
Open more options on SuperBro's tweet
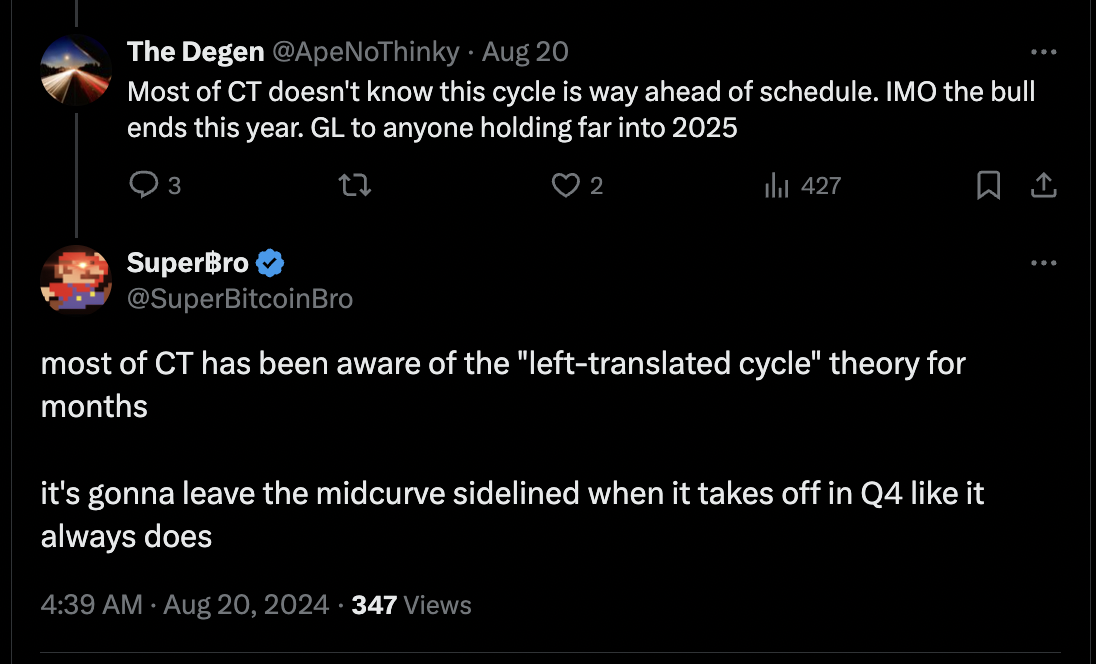(1043, 263)
